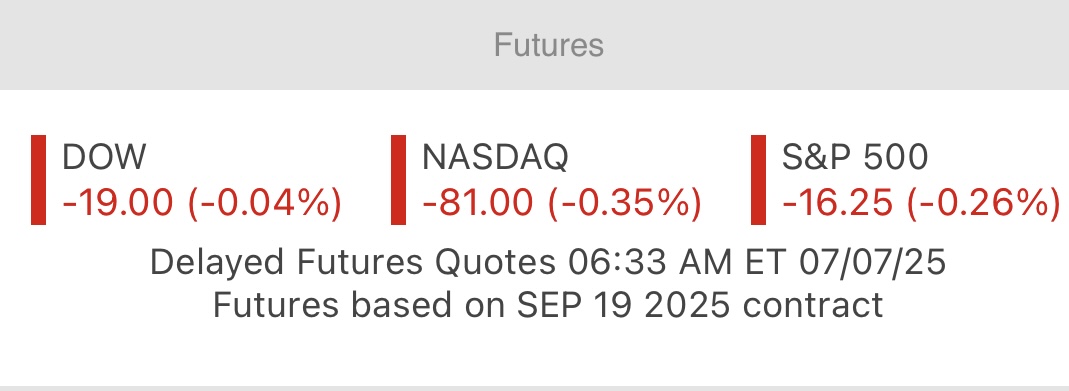The width and height of the screenshot is (1069, 391).
Task: Select the S&P 500 change value -16.25 (-0.26%)
Action: coord(921,203)
